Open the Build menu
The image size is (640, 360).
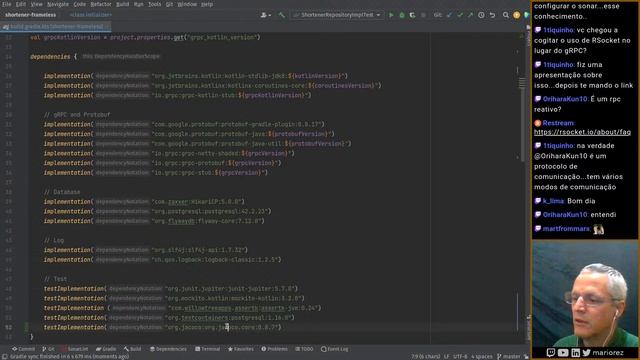tap(122, 4)
